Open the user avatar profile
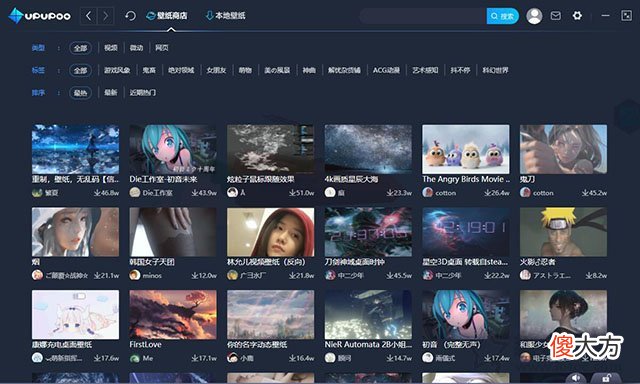Screen dimensions: 640x384 [x=534, y=16]
